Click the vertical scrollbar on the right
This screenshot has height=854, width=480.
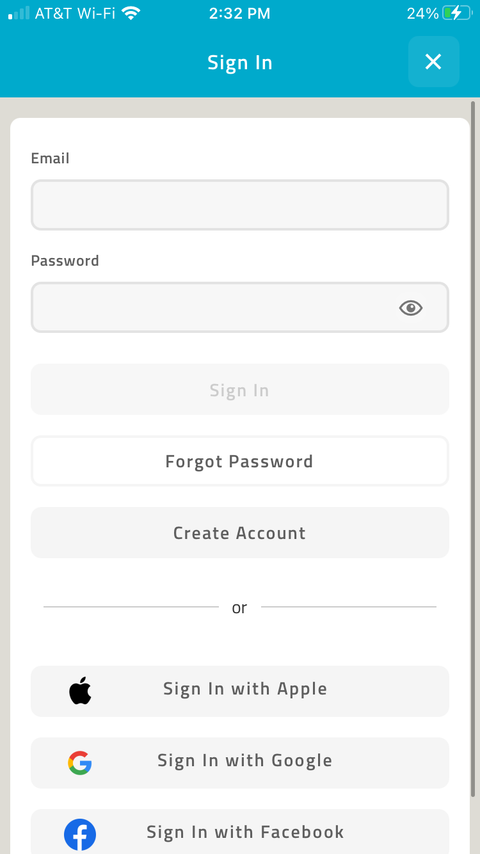pyautogui.click(x=473, y=448)
